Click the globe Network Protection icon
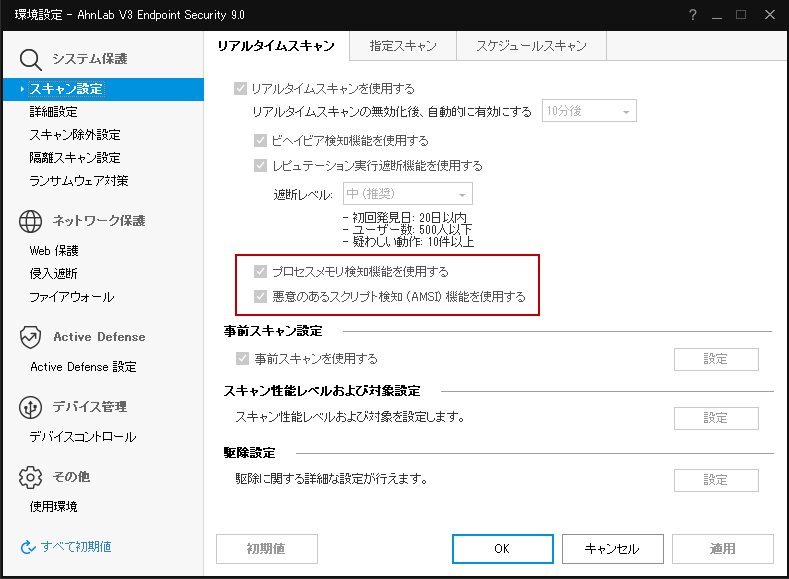The image size is (789, 579). [31, 221]
